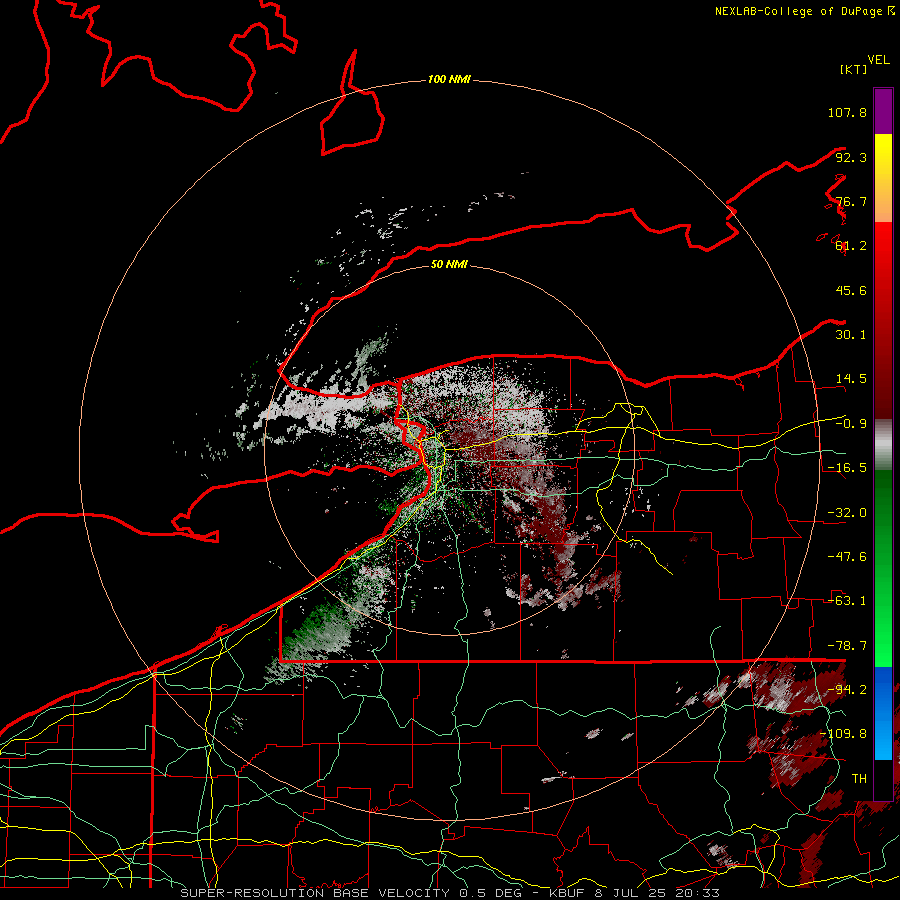This screenshot has height=900, width=900.
Task: Click the gray near-zero segment of the color bar
Action: (883, 445)
